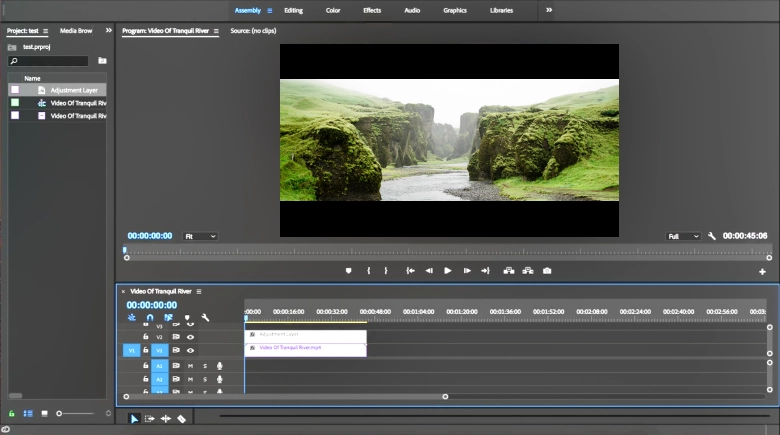
Task: Toggle A1 track targeting
Action: coord(160,366)
